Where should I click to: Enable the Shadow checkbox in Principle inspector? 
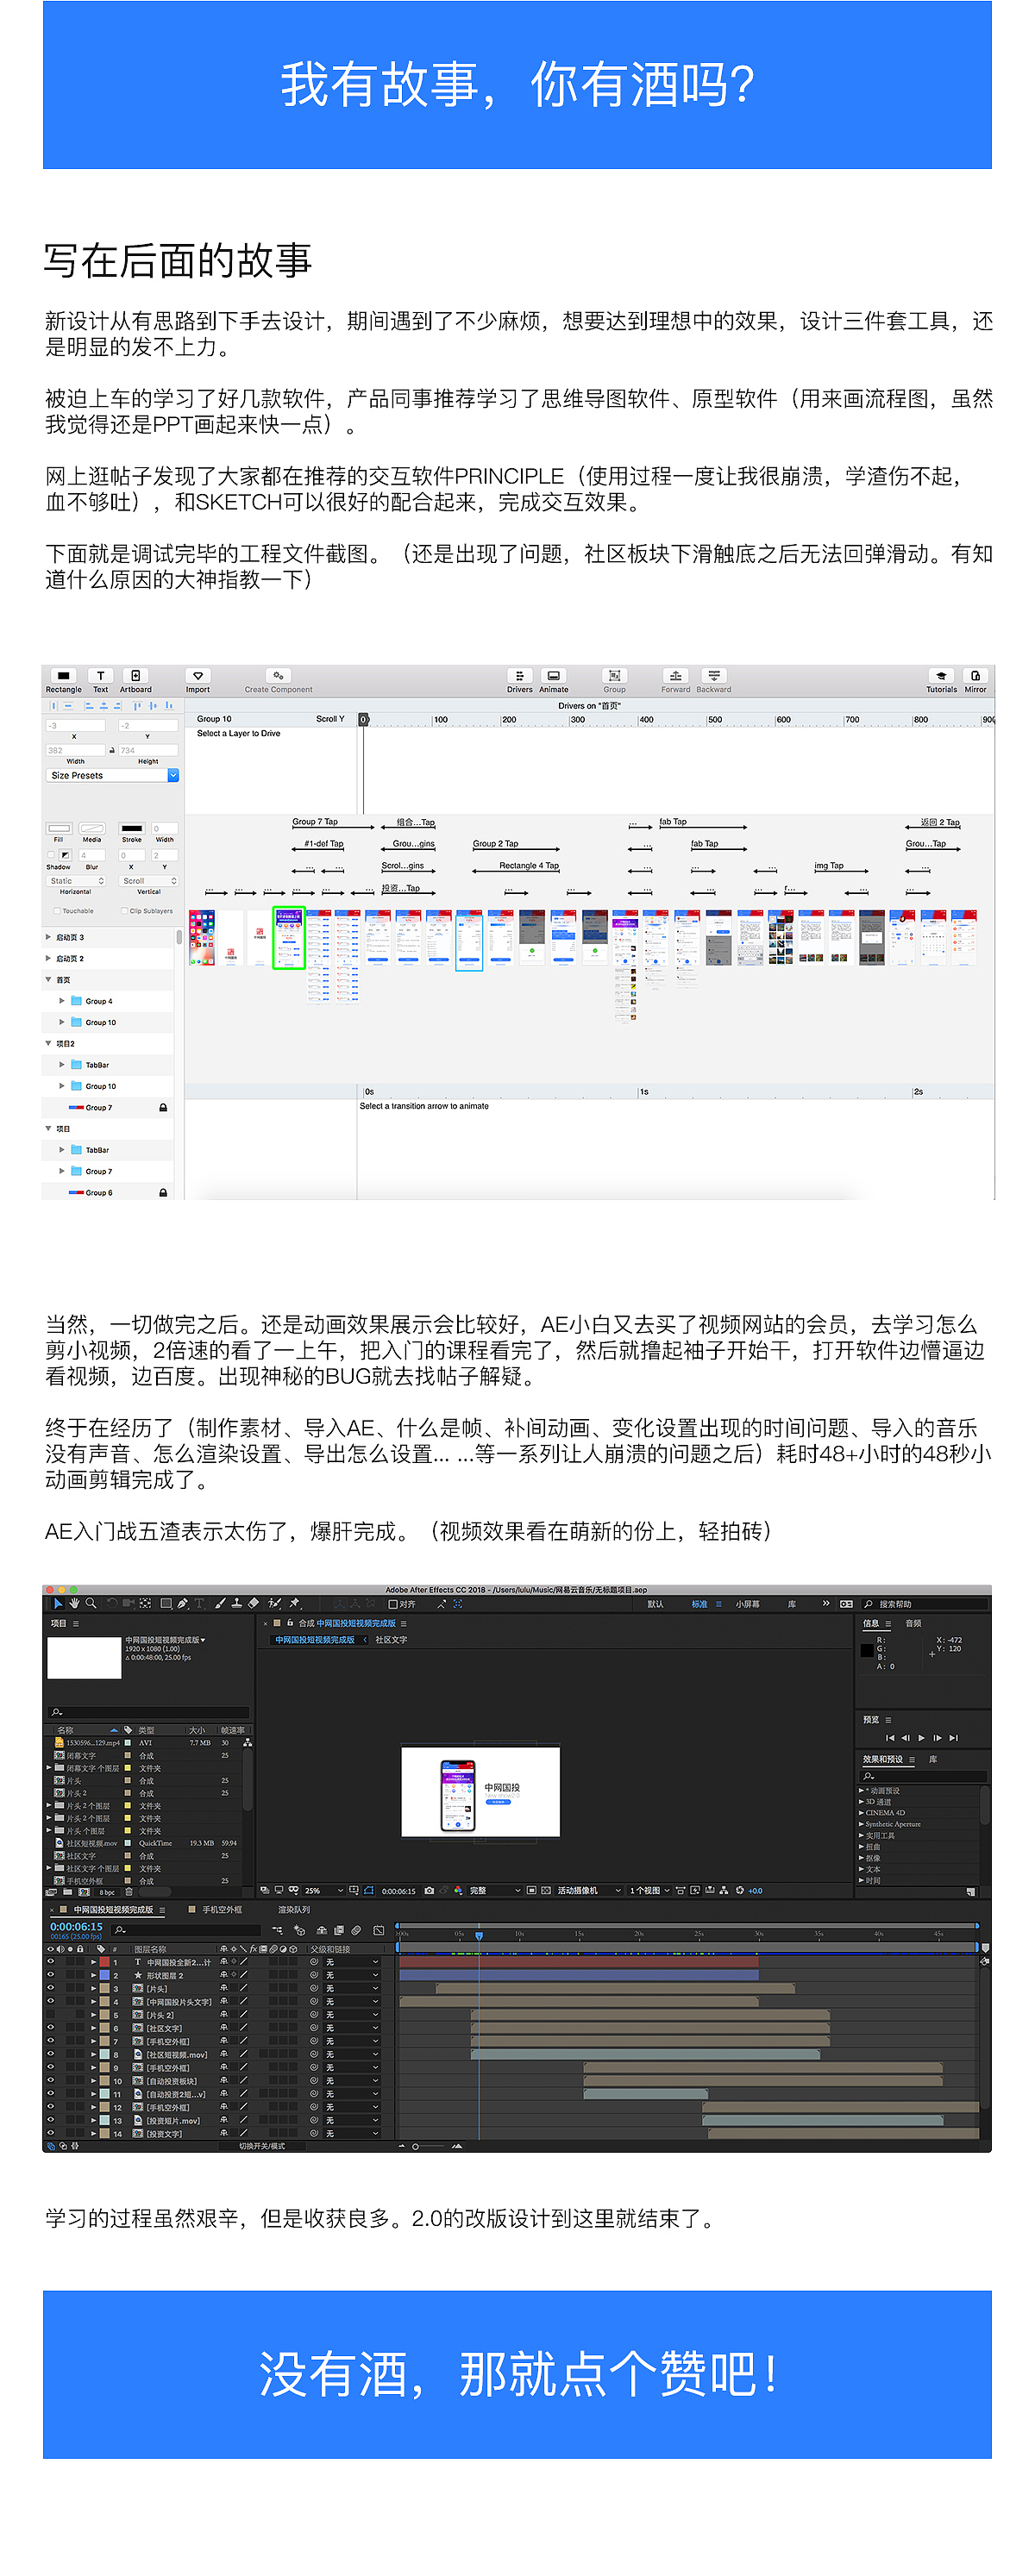click(x=51, y=855)
